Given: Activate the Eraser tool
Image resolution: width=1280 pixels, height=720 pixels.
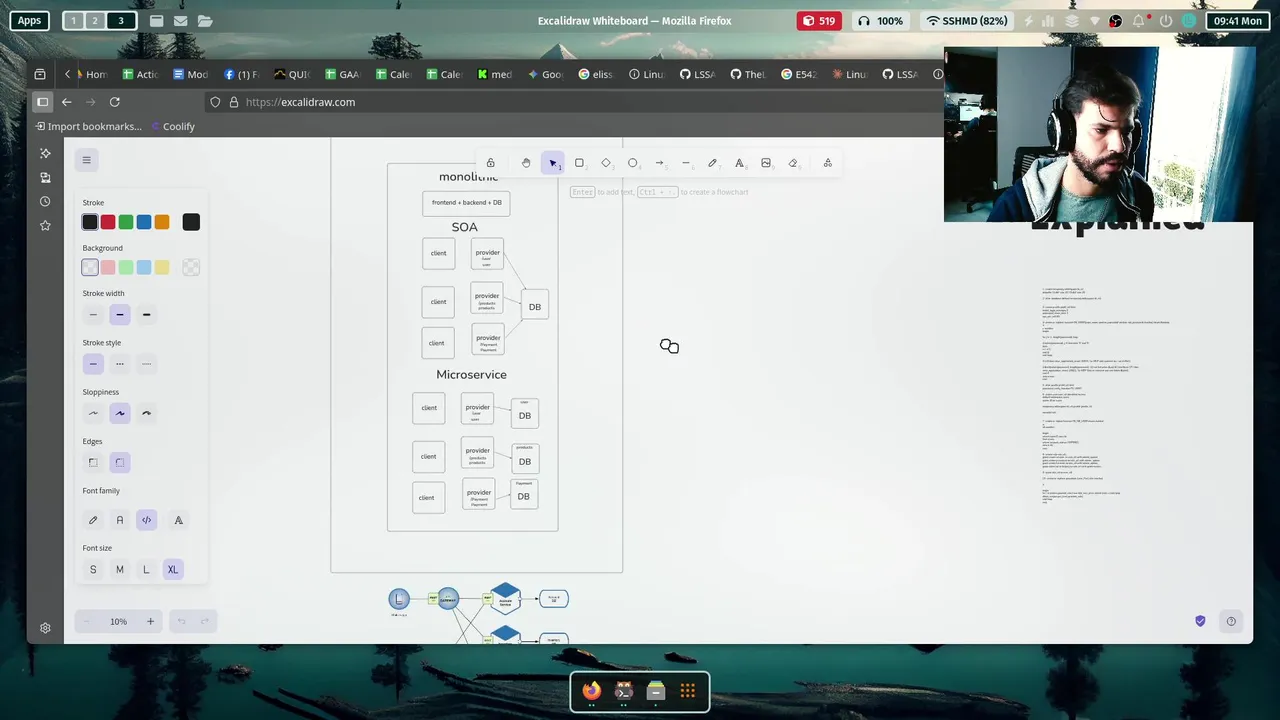Looking at the screenshot, I should (x=793, y=163).
